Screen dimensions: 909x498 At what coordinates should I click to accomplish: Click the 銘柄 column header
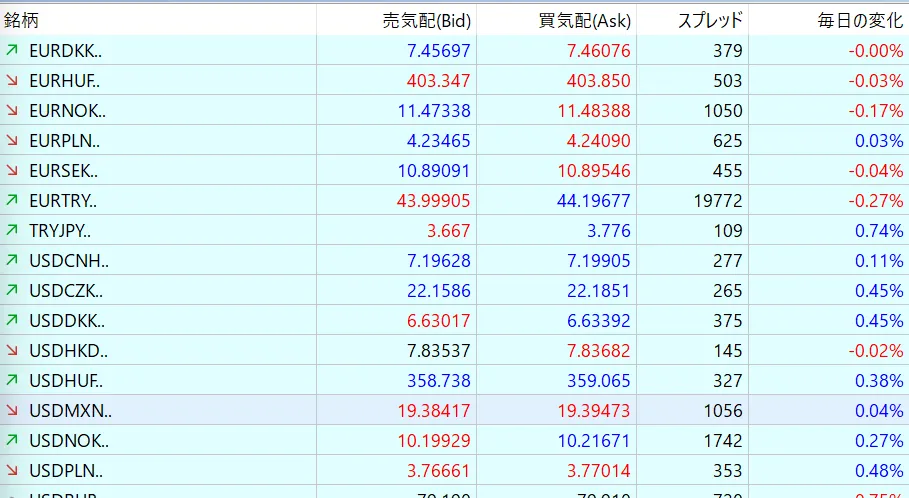pyautogui.click(x=21, y=20)
